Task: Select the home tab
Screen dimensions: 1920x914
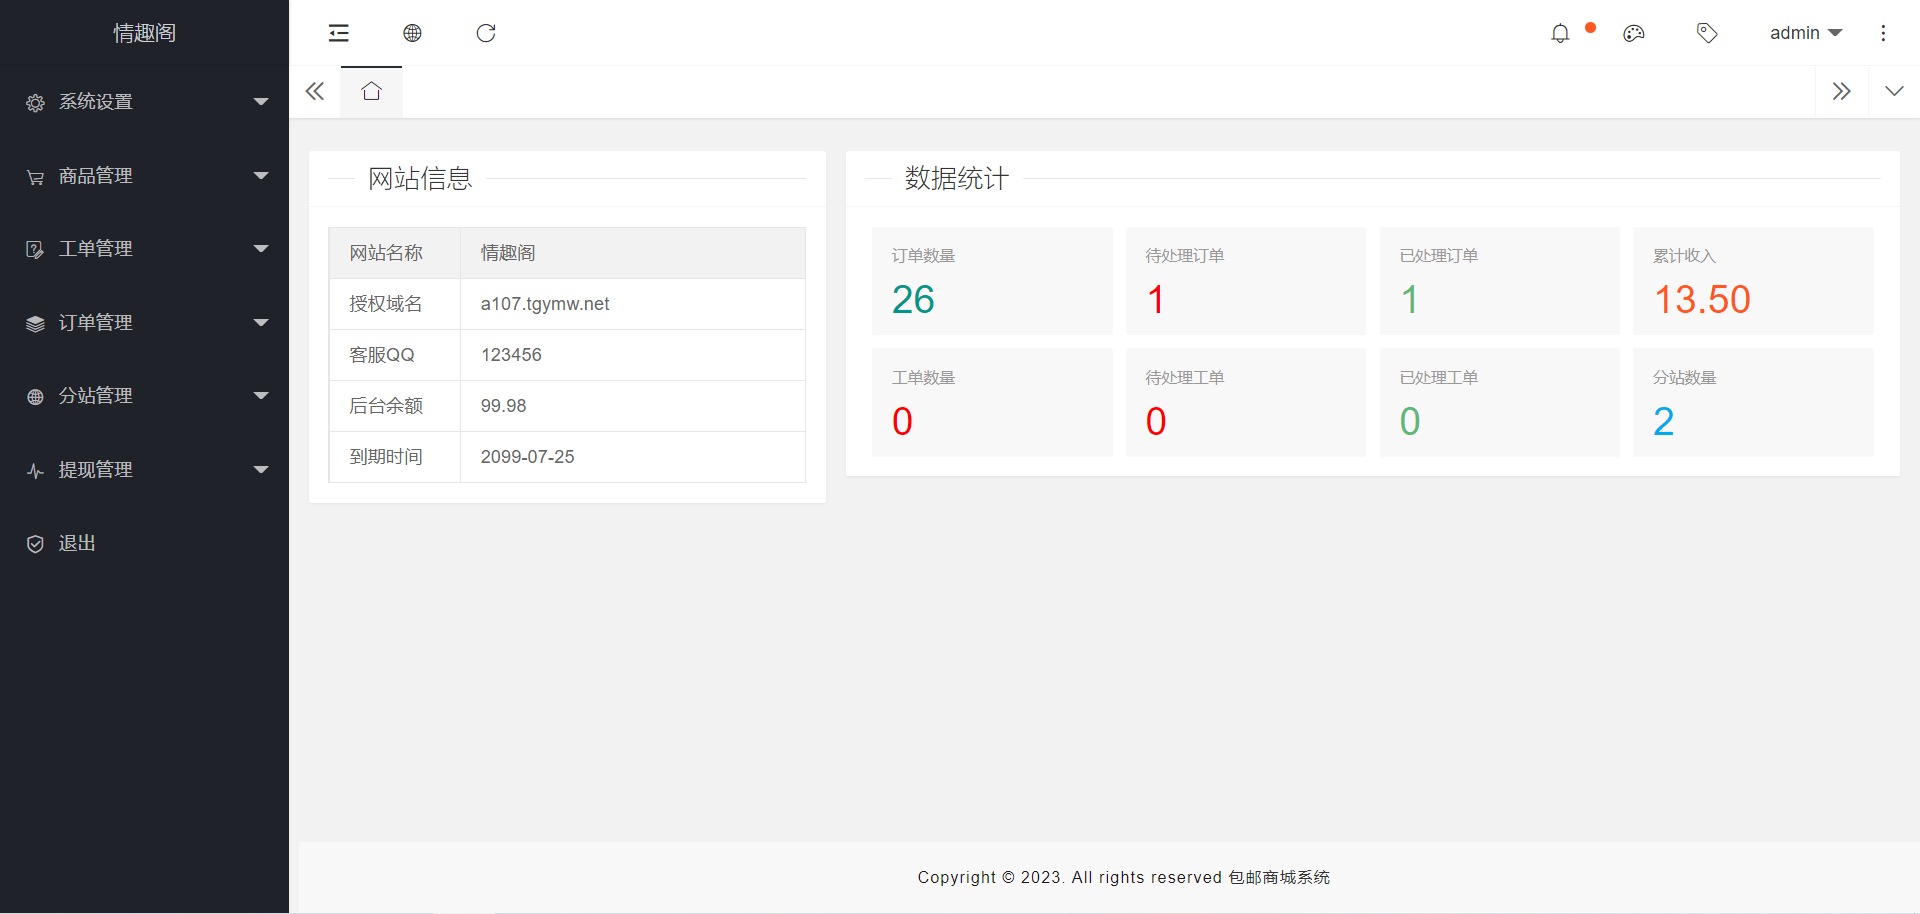Action: coord(371,92)
